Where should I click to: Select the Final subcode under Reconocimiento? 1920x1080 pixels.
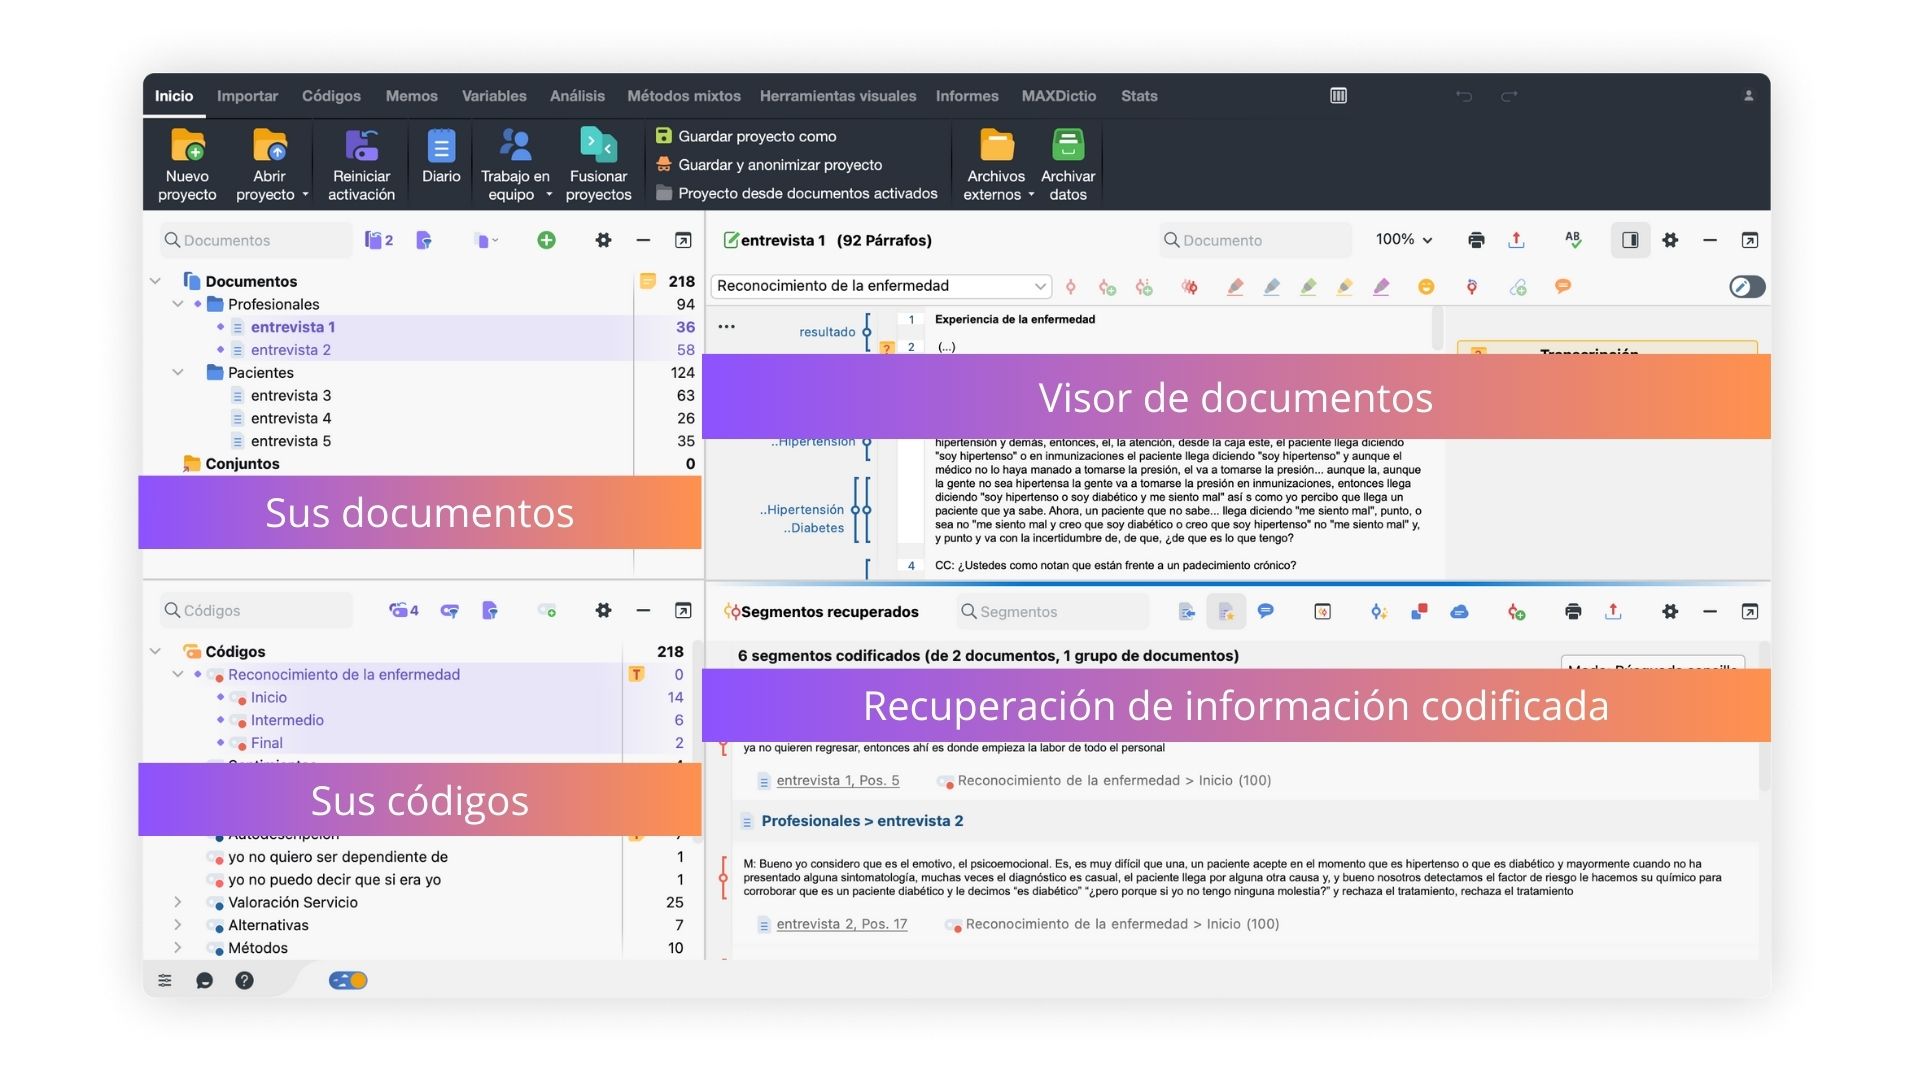(265, 742)
